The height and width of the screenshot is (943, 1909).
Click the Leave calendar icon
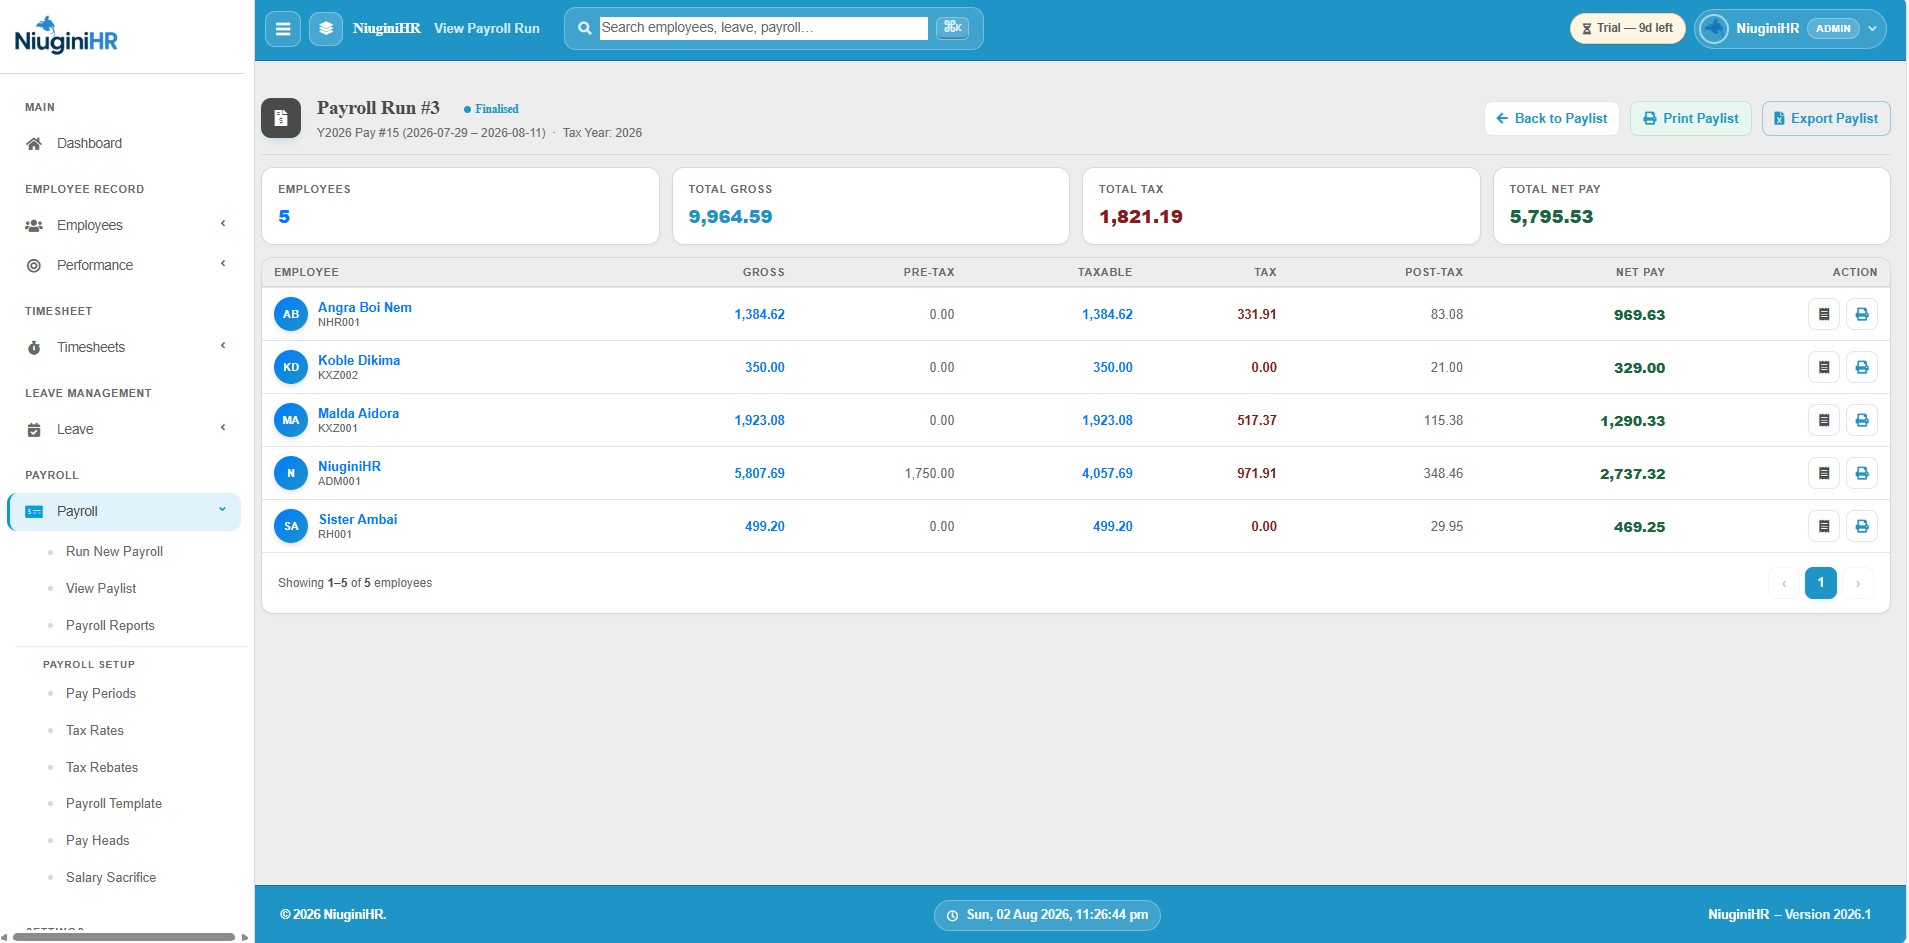tap(34, 430)
